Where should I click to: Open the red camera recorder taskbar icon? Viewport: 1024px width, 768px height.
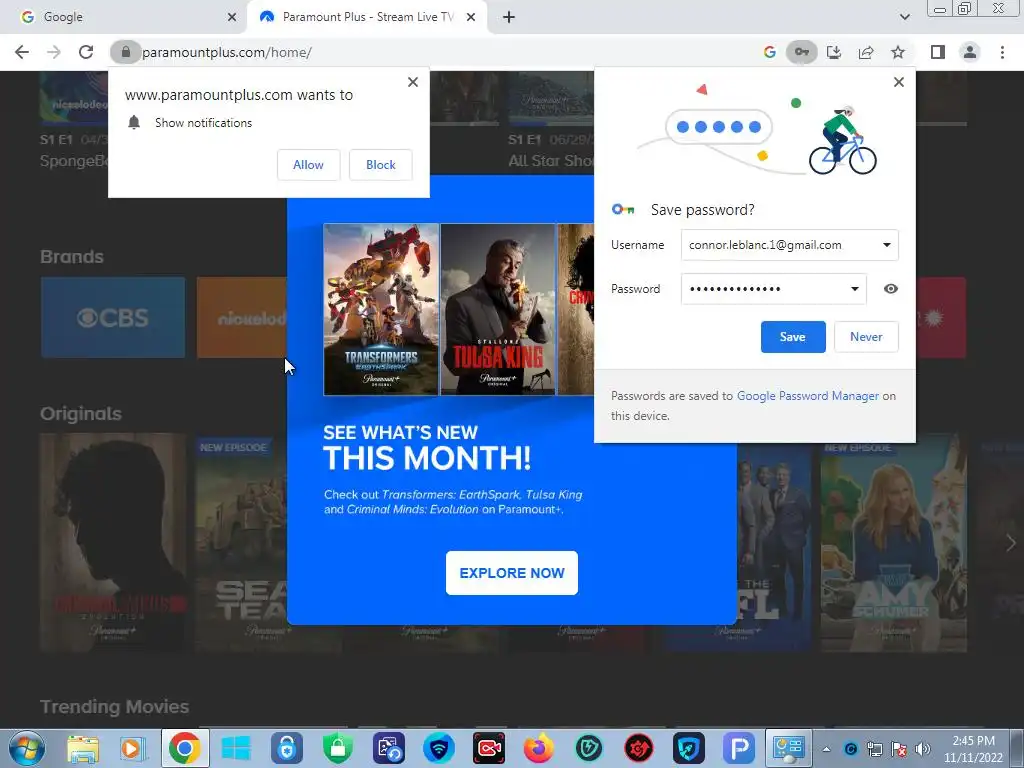point(488,748)
